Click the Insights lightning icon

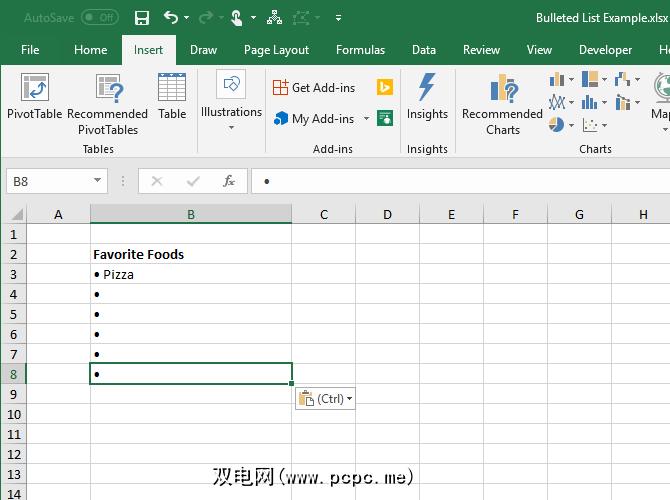pos(427,88)
